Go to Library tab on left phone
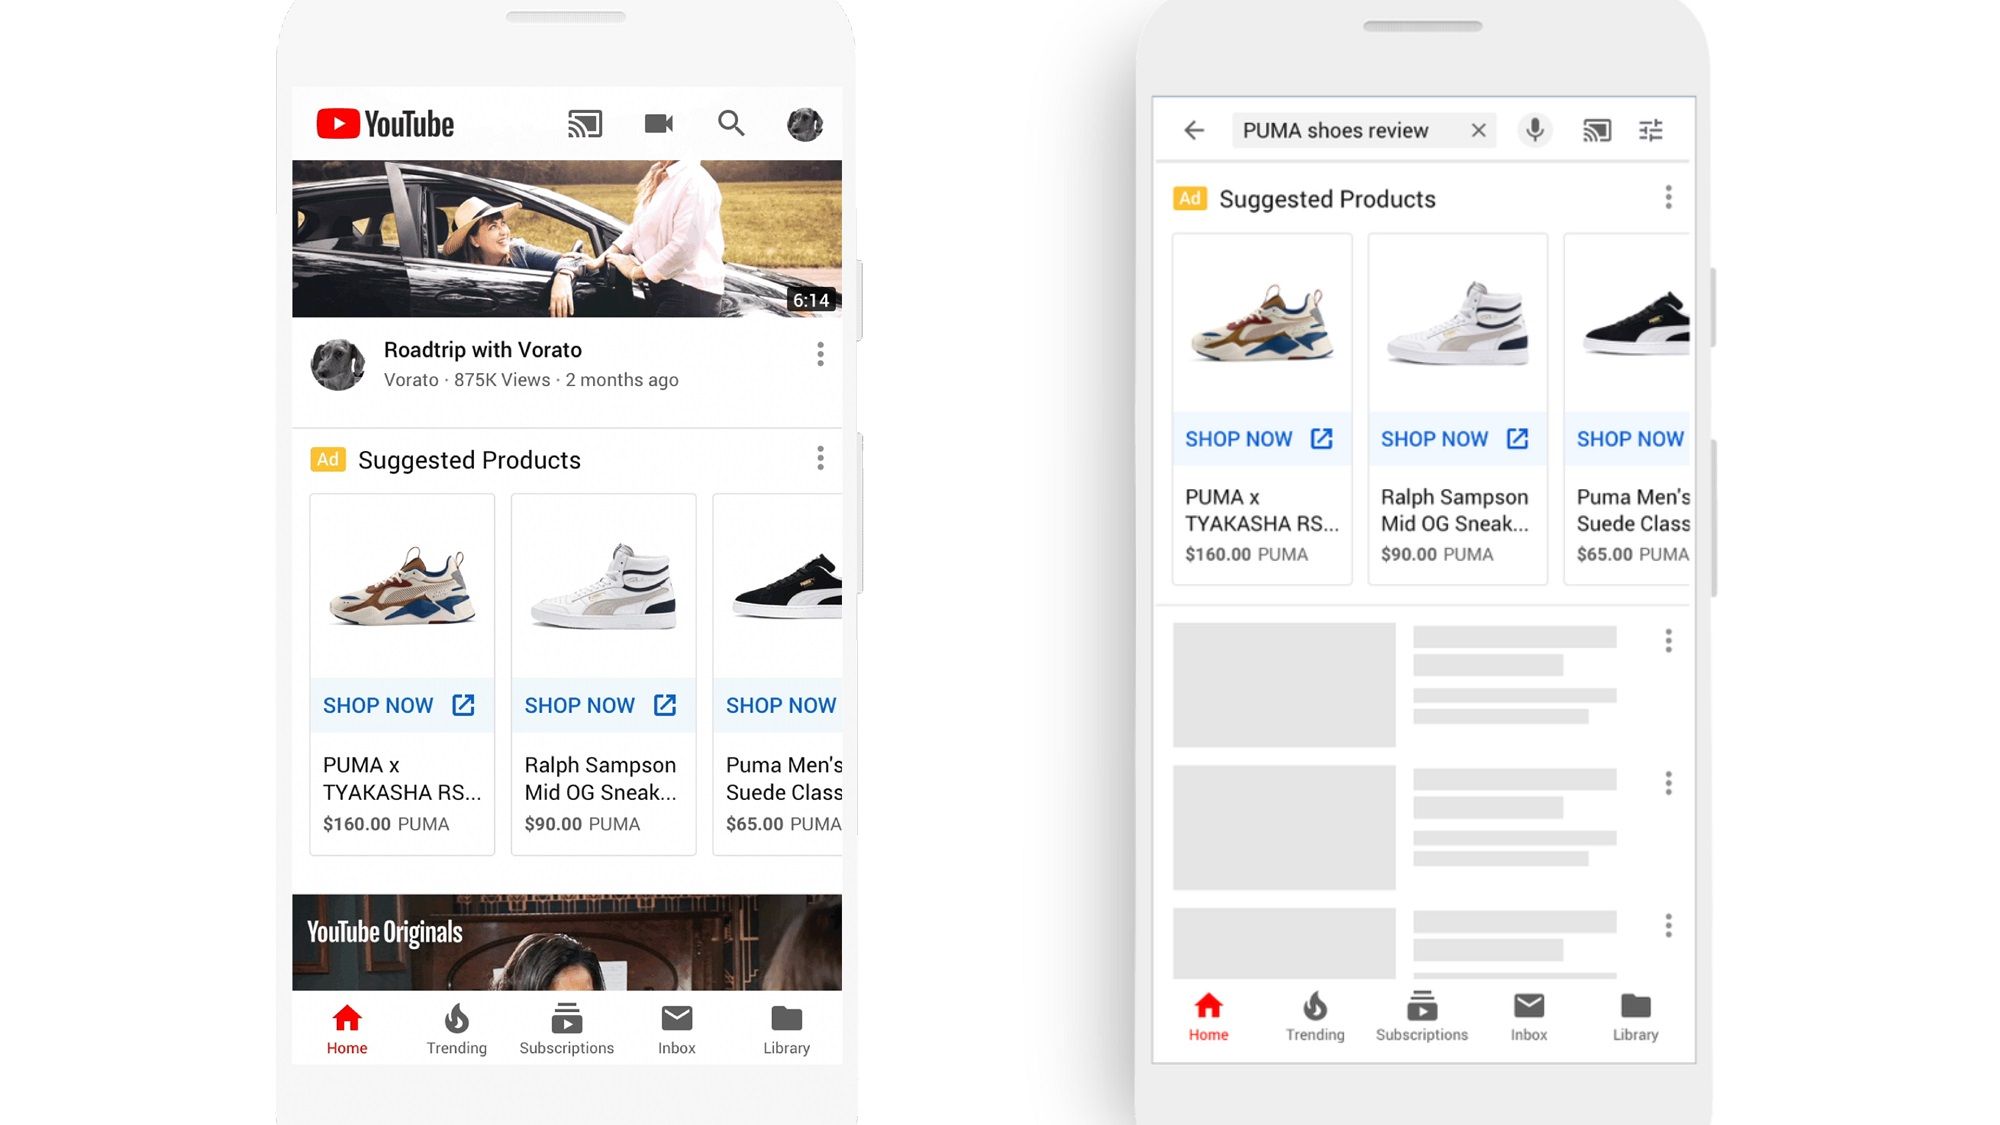 [786, 1030]
